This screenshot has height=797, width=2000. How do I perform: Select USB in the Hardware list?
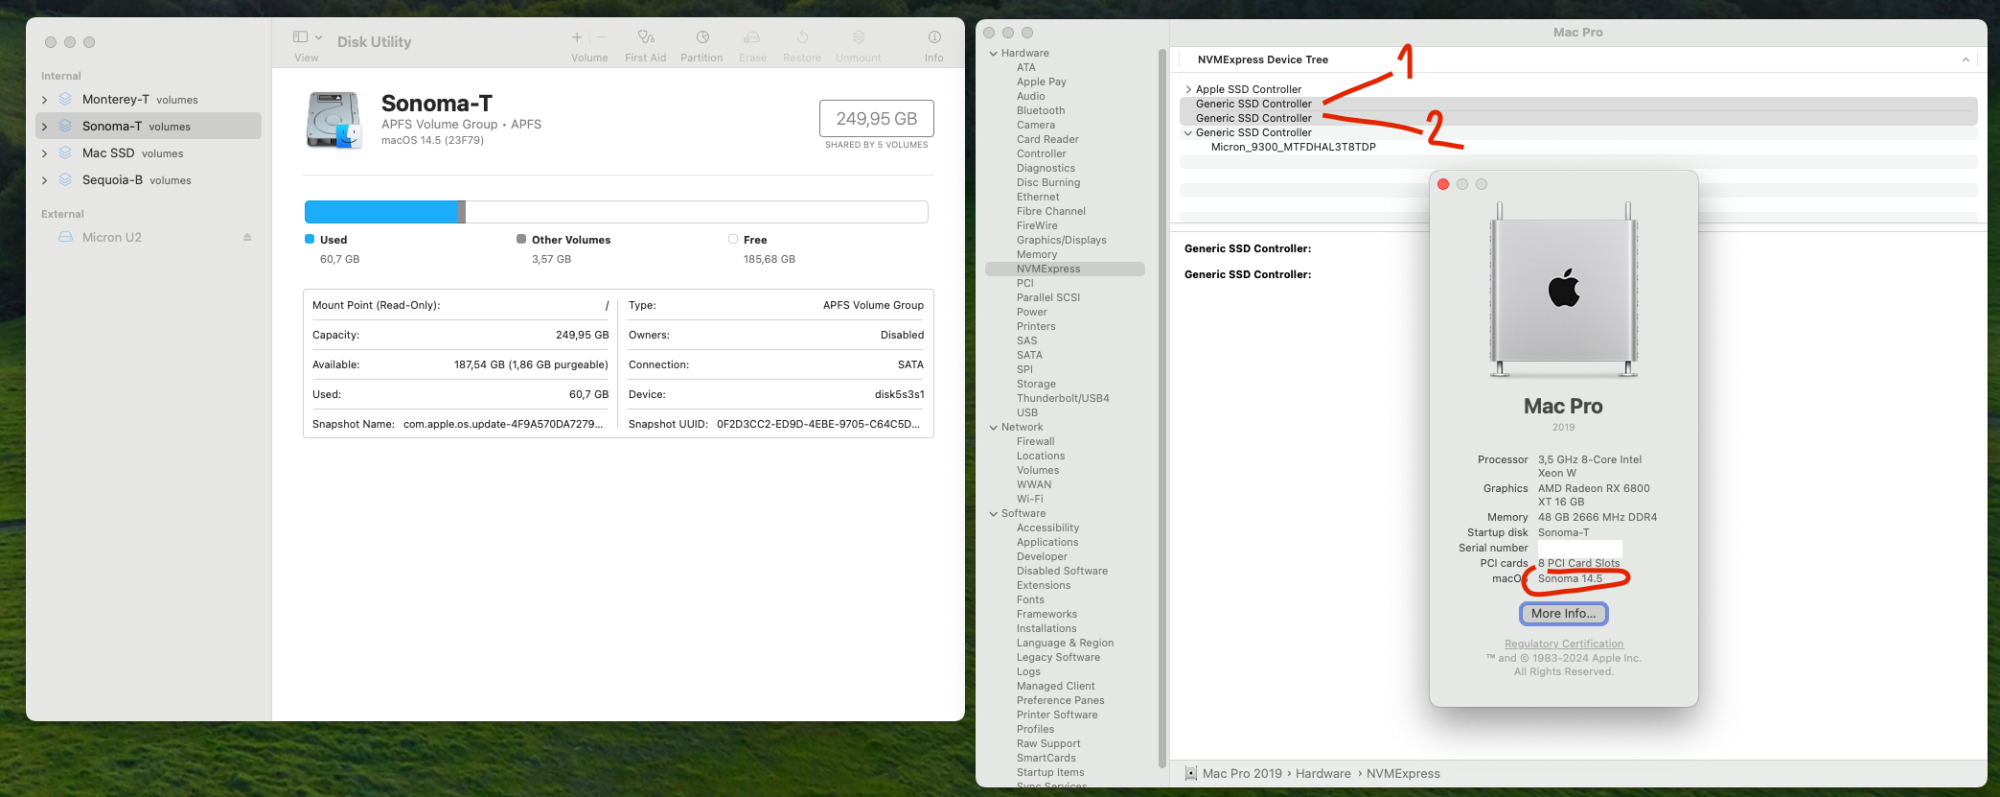(x=1027, y=412)
